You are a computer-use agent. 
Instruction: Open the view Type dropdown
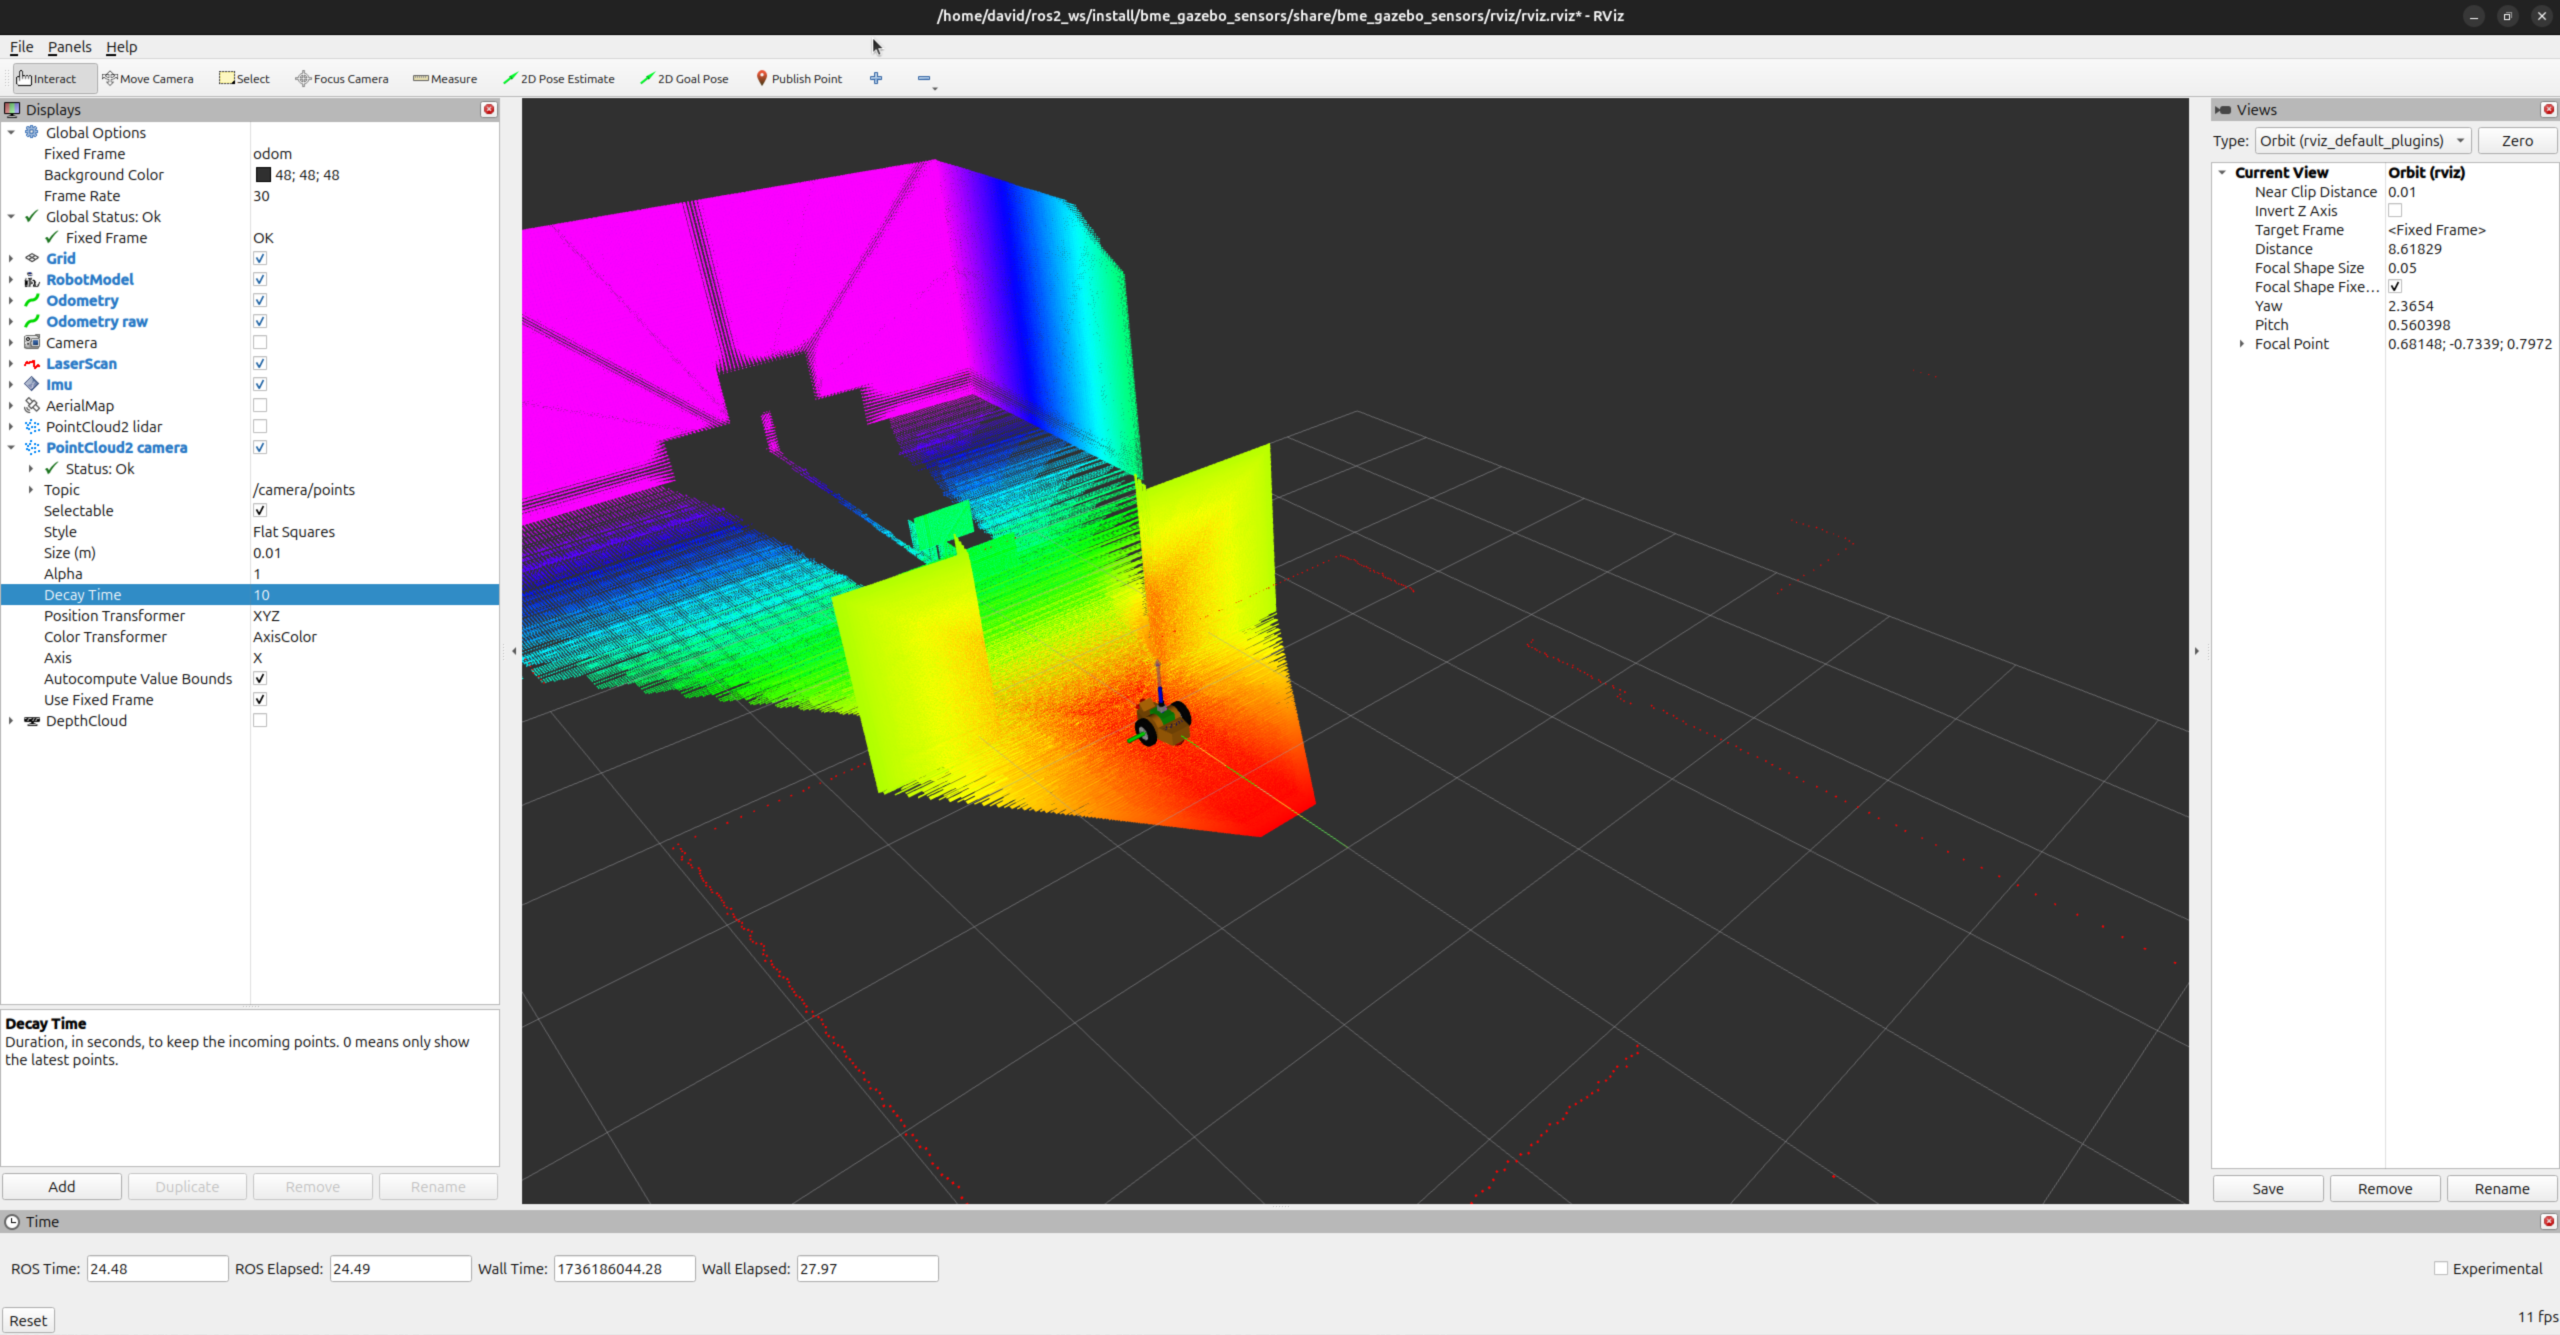point(2362,141)
